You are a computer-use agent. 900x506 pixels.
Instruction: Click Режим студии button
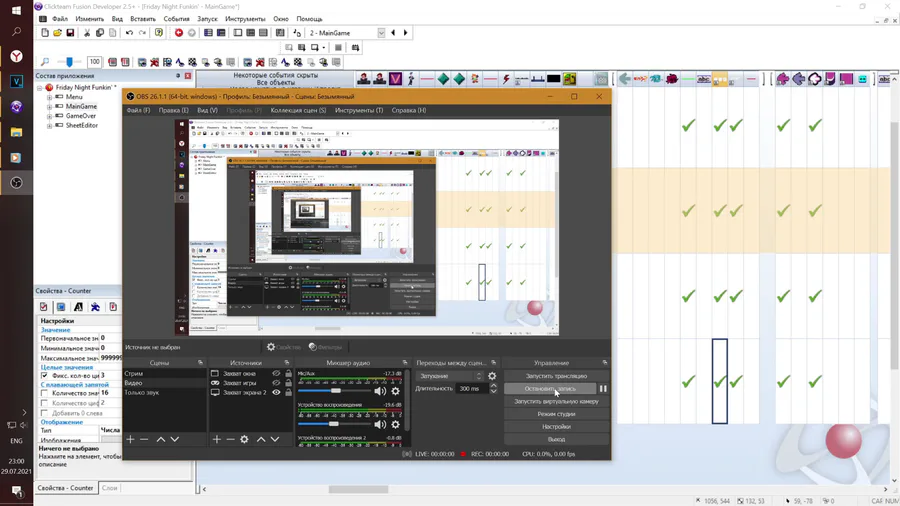click(556, 414)
